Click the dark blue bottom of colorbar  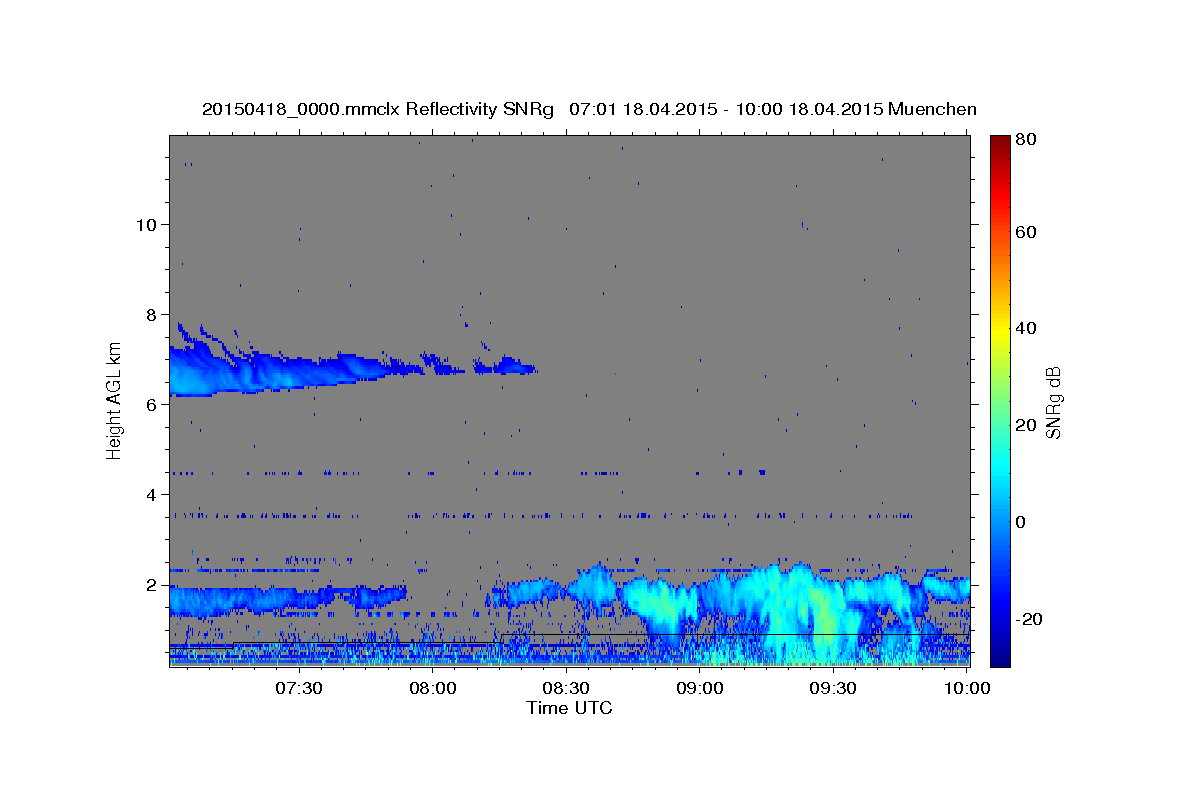point(1000,655)
